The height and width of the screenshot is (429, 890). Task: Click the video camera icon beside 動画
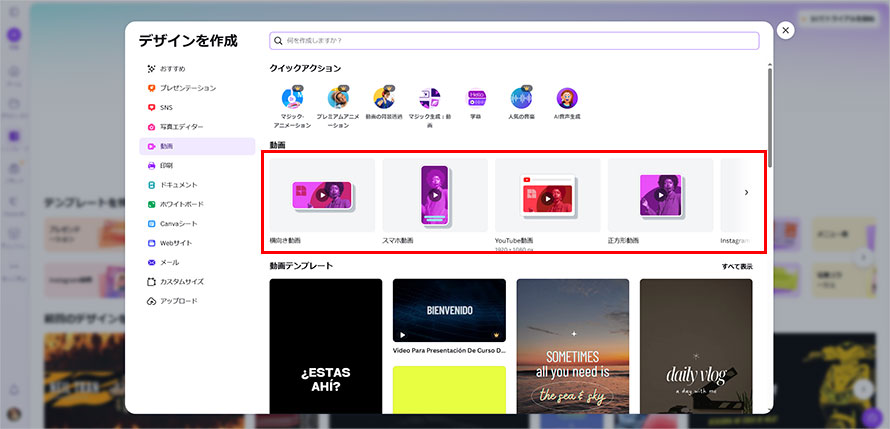(x=151, y=146)
